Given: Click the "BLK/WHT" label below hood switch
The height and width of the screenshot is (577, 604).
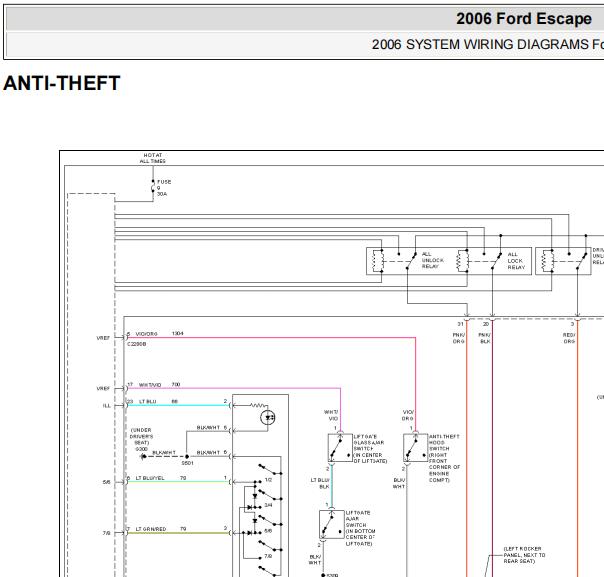Looking at the screenshot, I should [x=399, y=483].
